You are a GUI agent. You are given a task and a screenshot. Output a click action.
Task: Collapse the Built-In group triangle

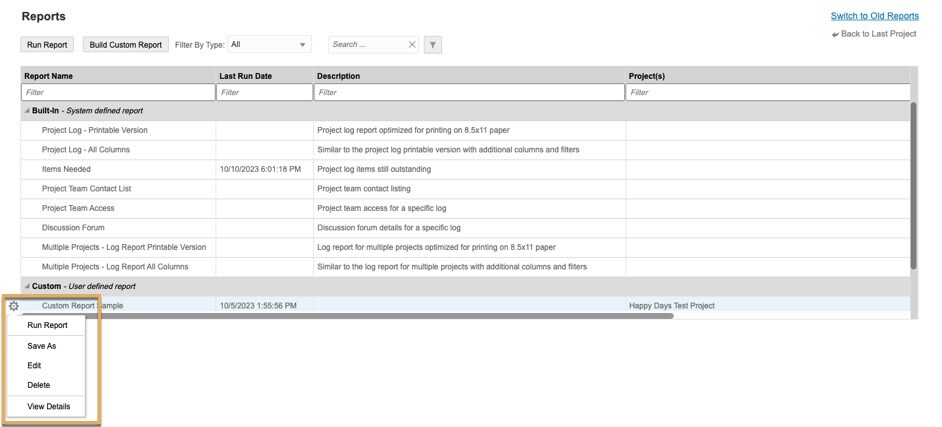[27, 111]
